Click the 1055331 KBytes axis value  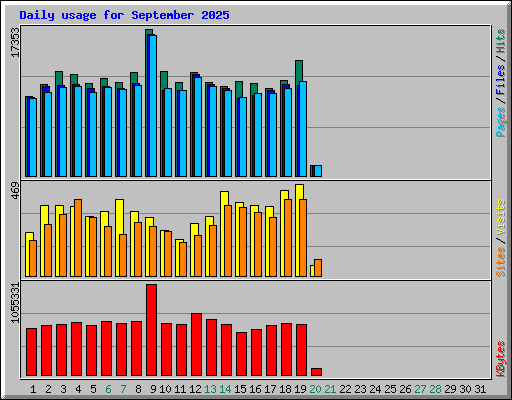[15, 303]
